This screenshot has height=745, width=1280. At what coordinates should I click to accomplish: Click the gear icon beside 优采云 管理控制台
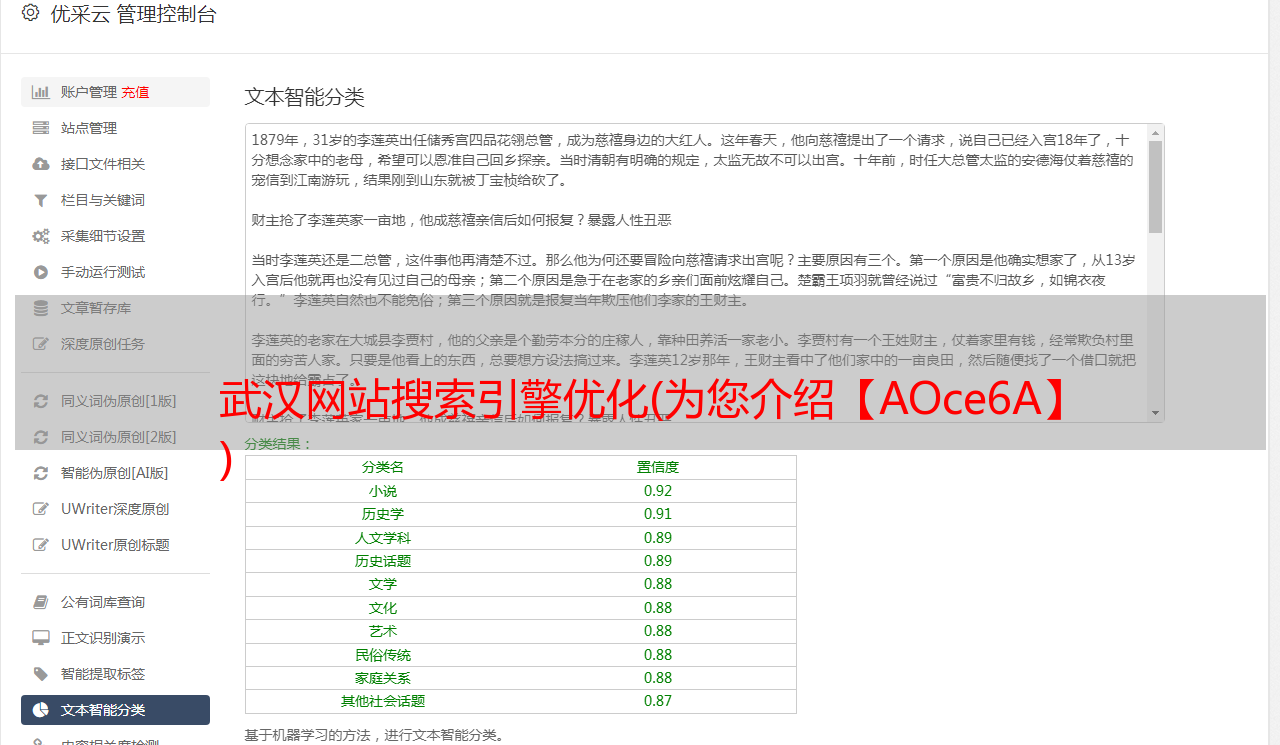30,13
